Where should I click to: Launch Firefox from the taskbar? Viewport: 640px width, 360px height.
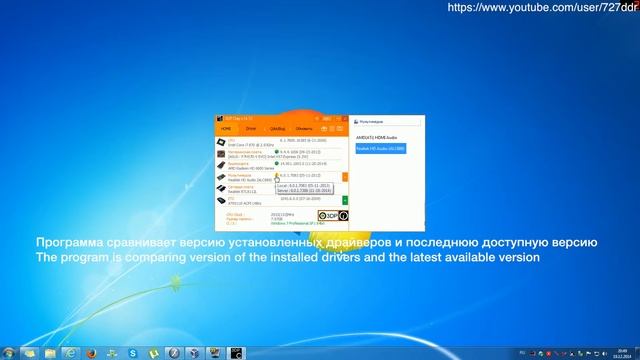tap(91, 353)
